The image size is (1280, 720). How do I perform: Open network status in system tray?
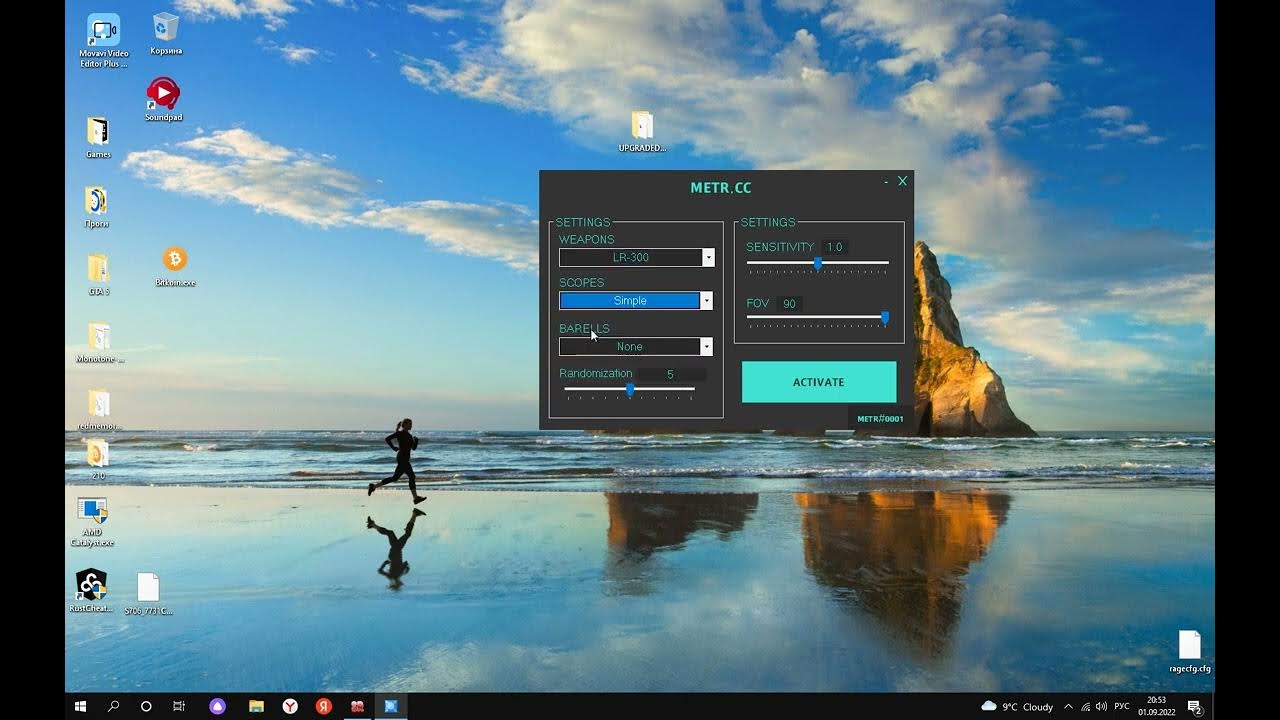click(1085, 706)
